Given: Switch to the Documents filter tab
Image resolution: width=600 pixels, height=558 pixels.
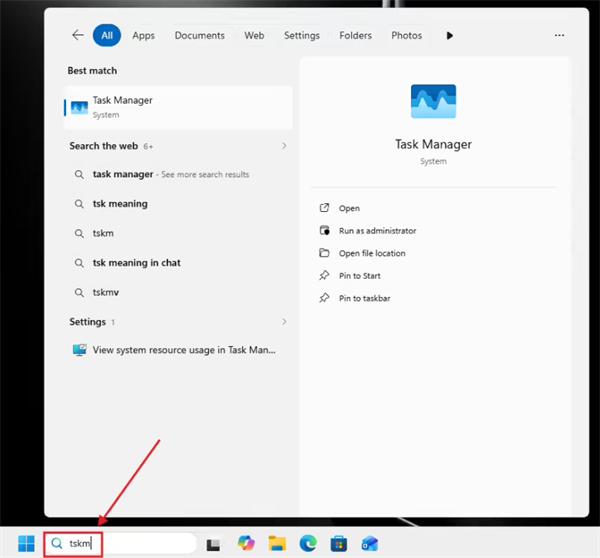Looking at the screenshot, I should (x=199, y=36).
